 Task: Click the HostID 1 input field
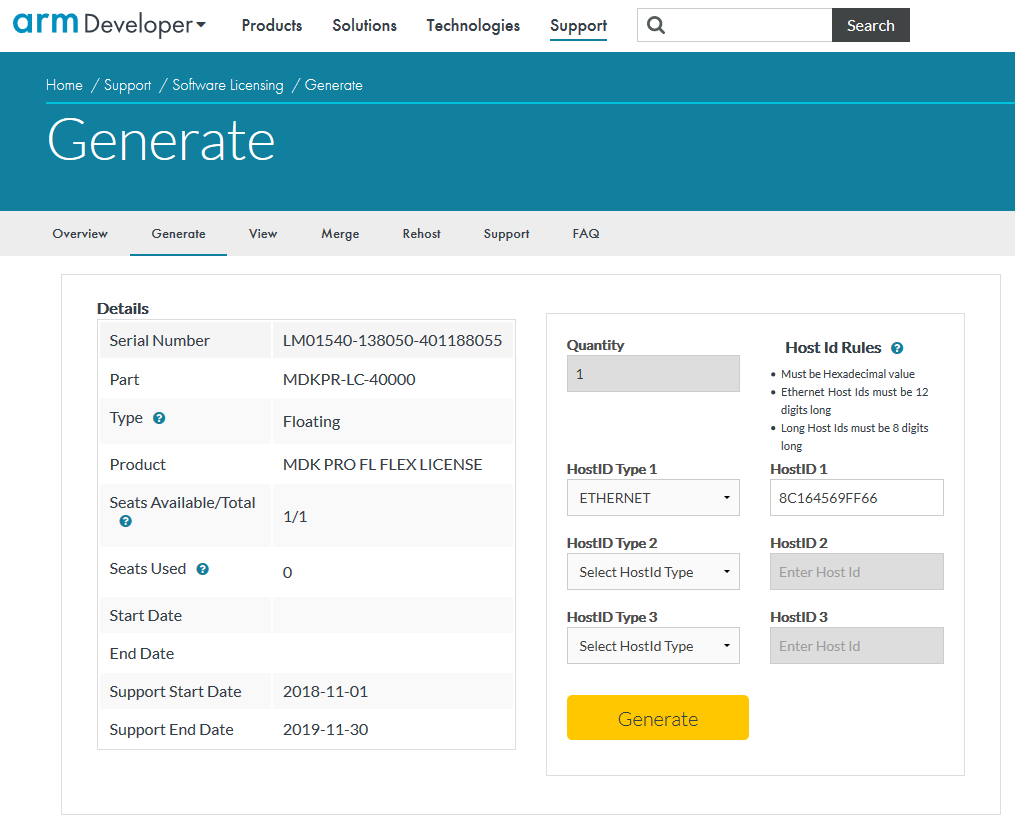pyautogui.click(x=856, y=498)
